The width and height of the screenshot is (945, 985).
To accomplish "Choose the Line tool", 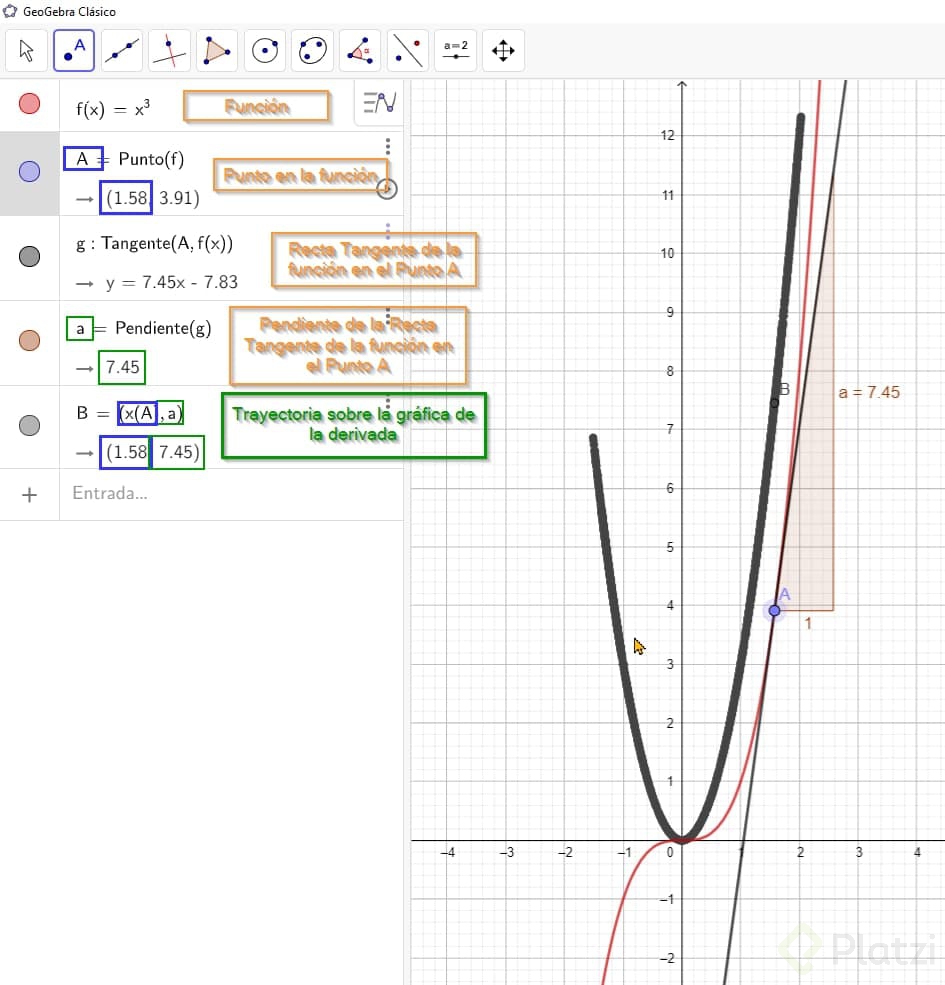I will (x=121, y=50).
